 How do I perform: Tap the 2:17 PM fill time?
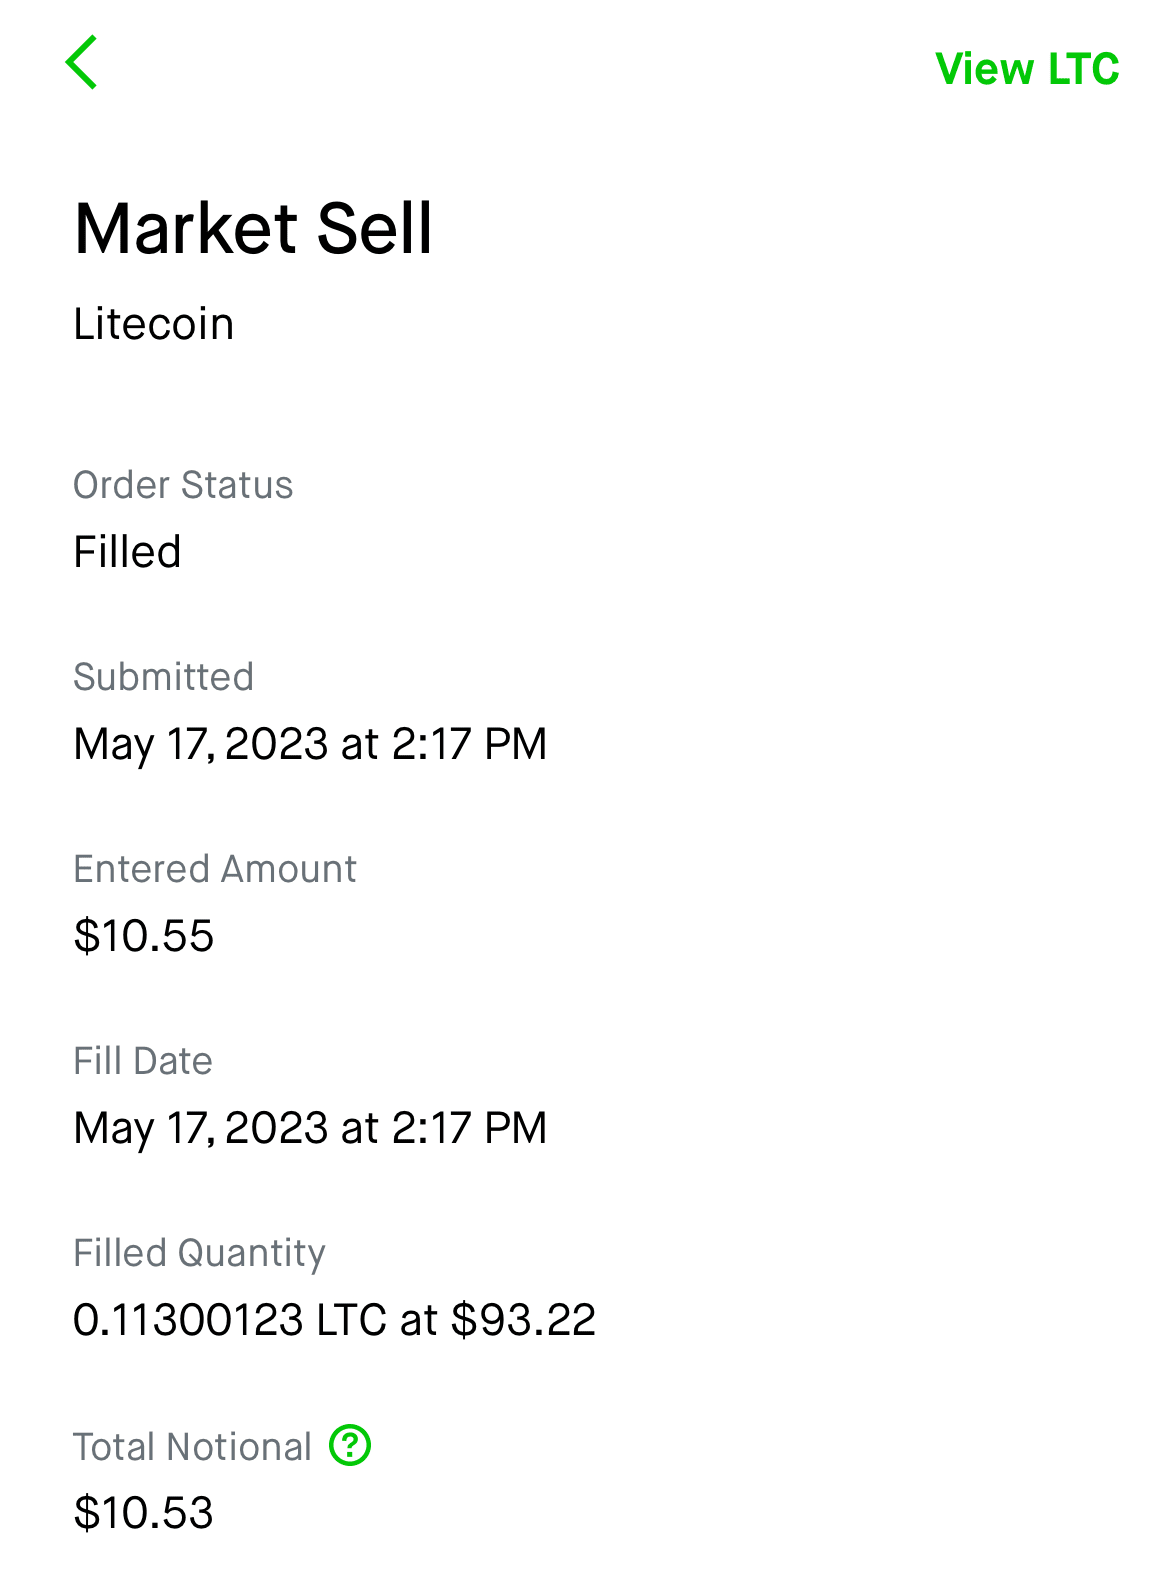pyautogui.click(x=469, y=1128)
